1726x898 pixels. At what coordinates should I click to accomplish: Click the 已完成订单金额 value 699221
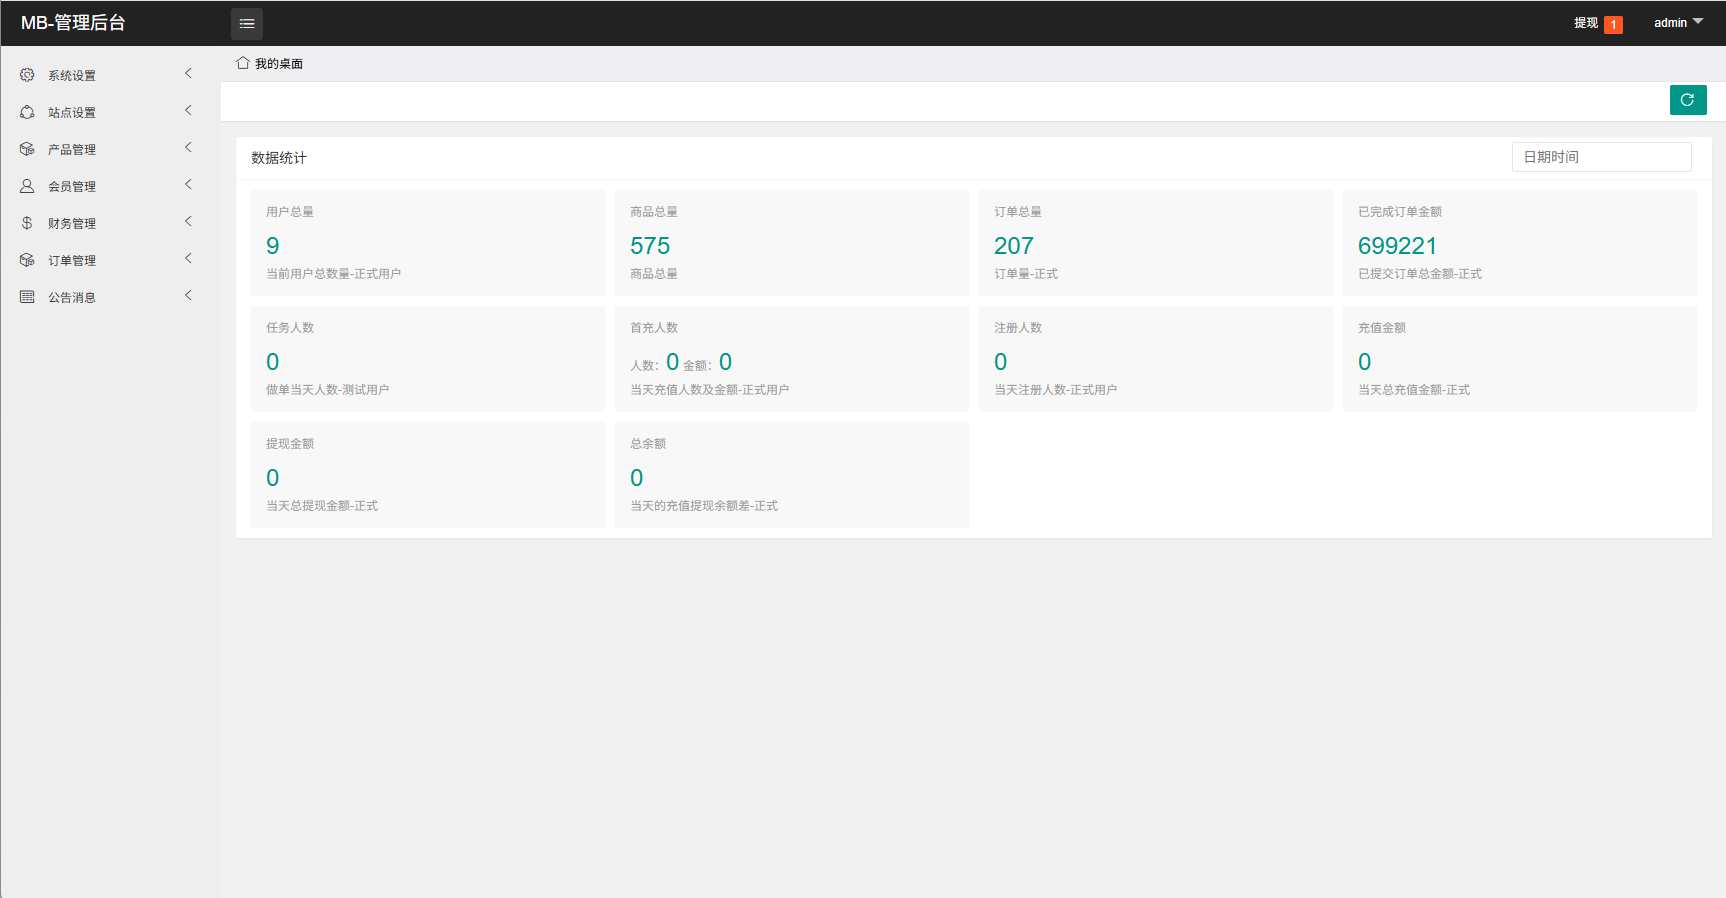pyautogui.click(x=1398, y=246)
